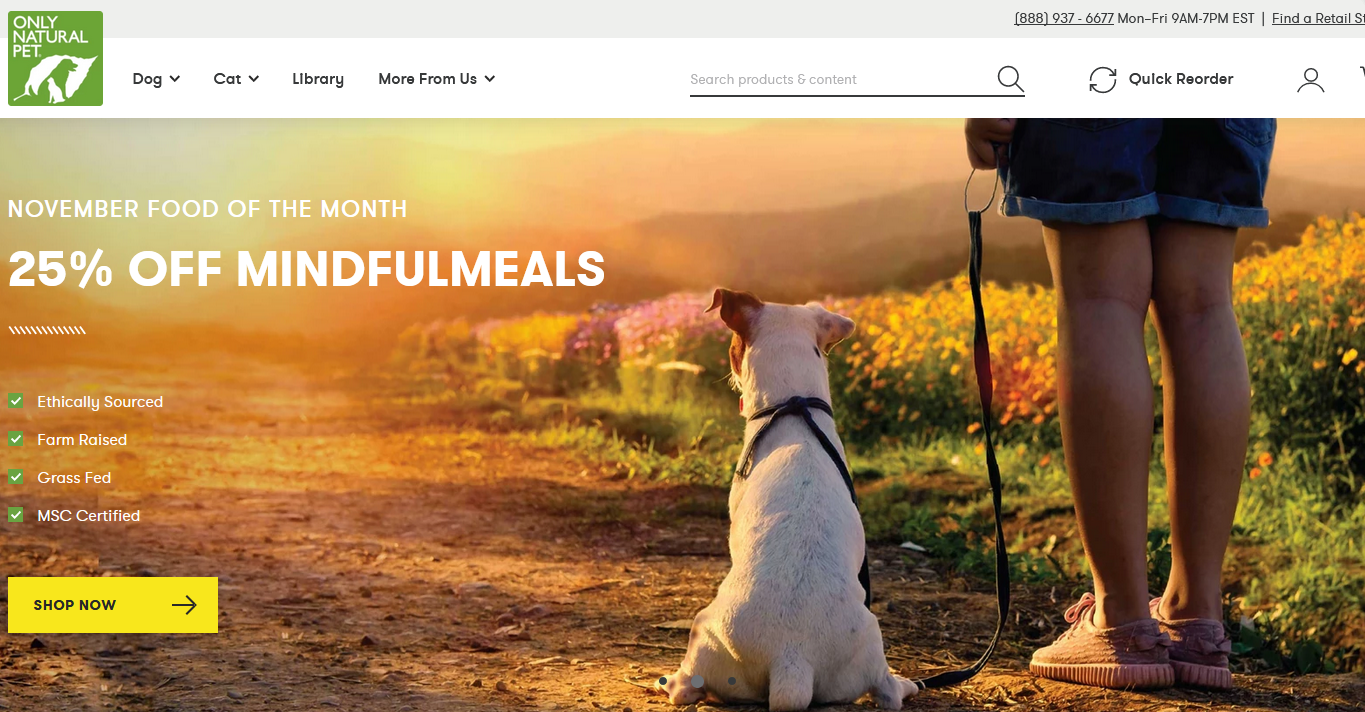The image size is (1365, 712).
Task: Click the arrow on Shop Now button
Action: tap(184, 605)
